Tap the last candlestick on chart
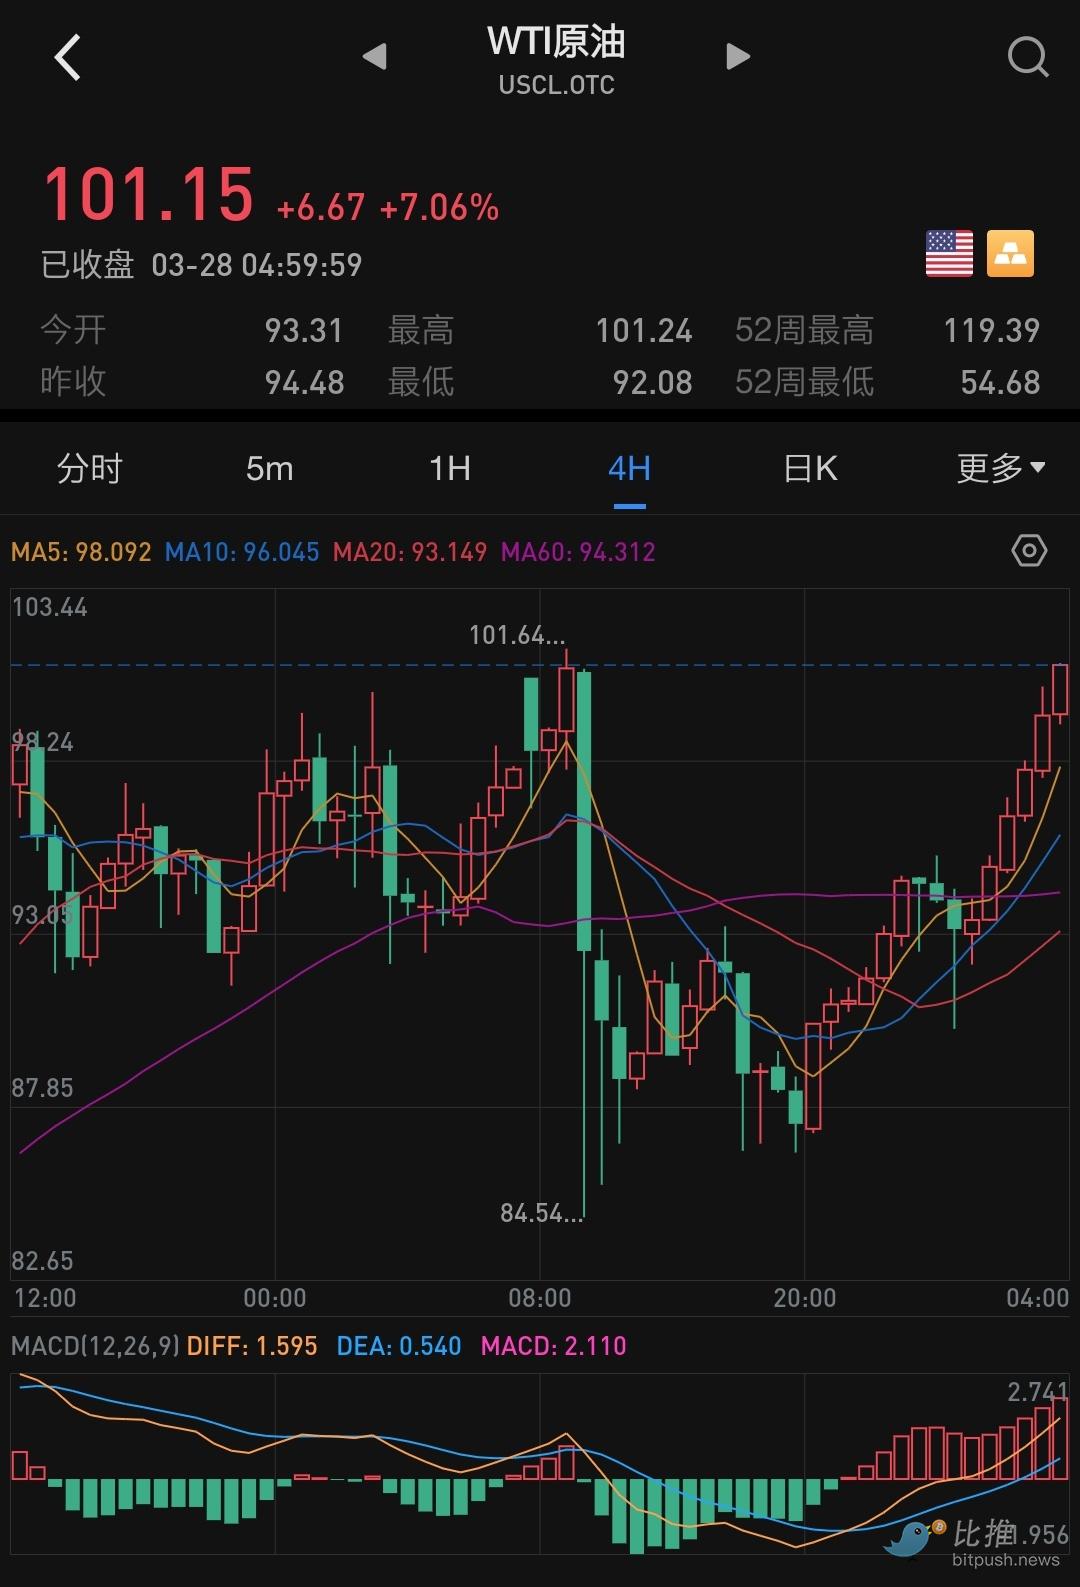The width and height of the screenshot is (1080, 1587). click(x=1060, y=690)
